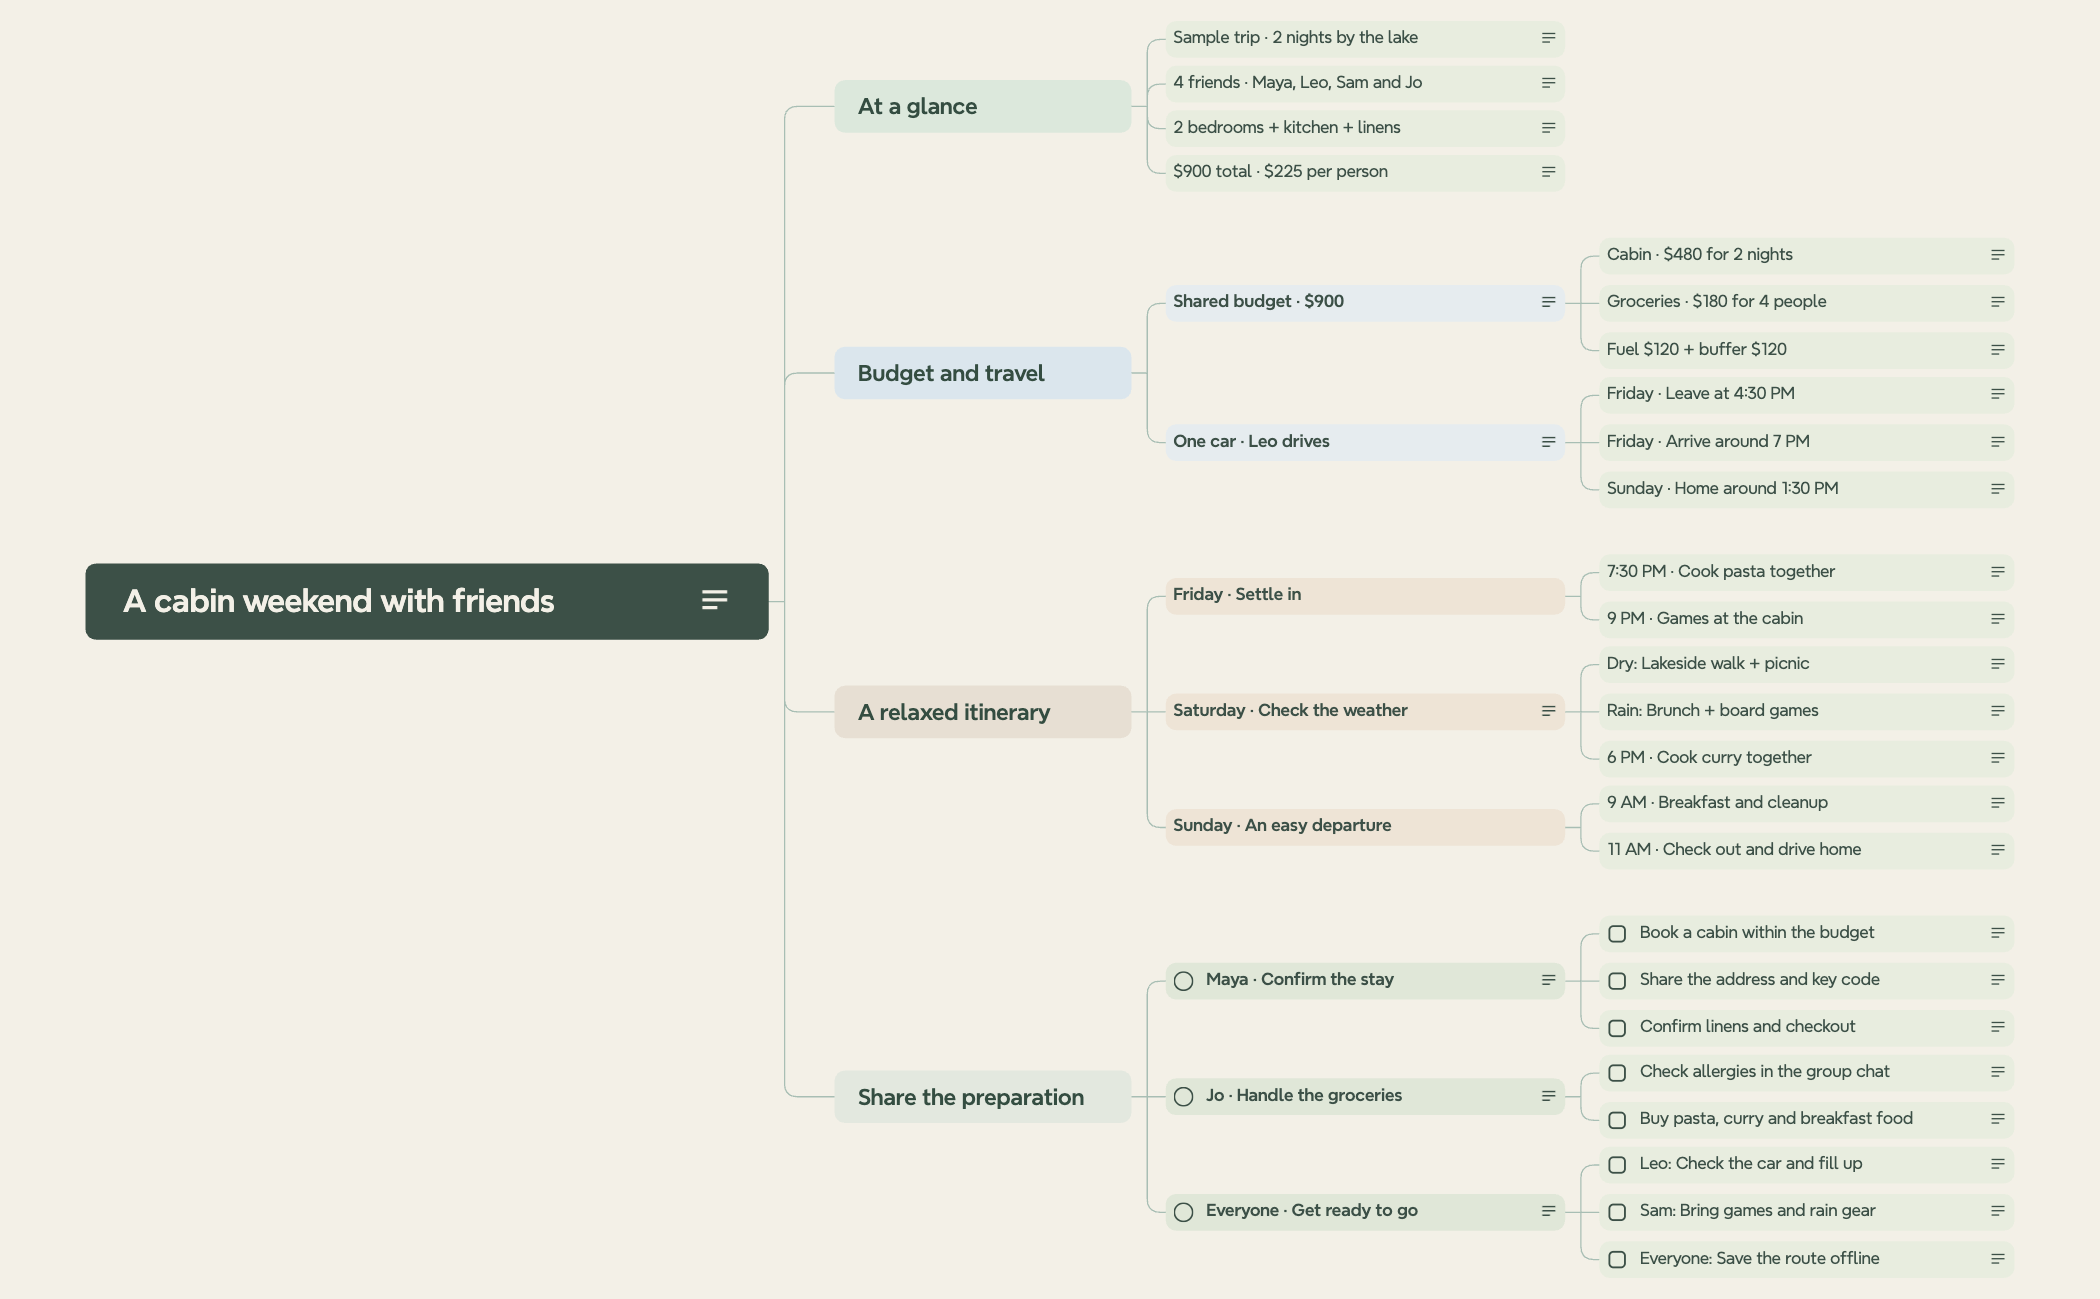Viewport: 2100px width, 1299px height.
Task: Select the At a glance branch node
Action: click(983, 106)
